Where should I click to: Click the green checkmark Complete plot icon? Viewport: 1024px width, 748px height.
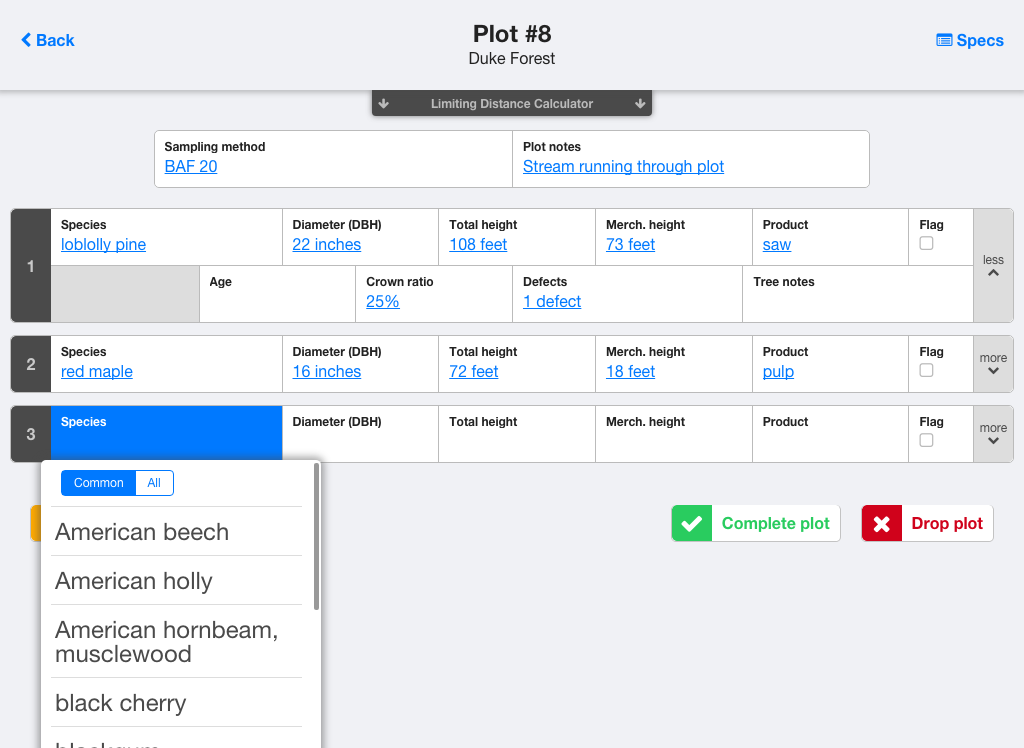[x=691, y=524]
